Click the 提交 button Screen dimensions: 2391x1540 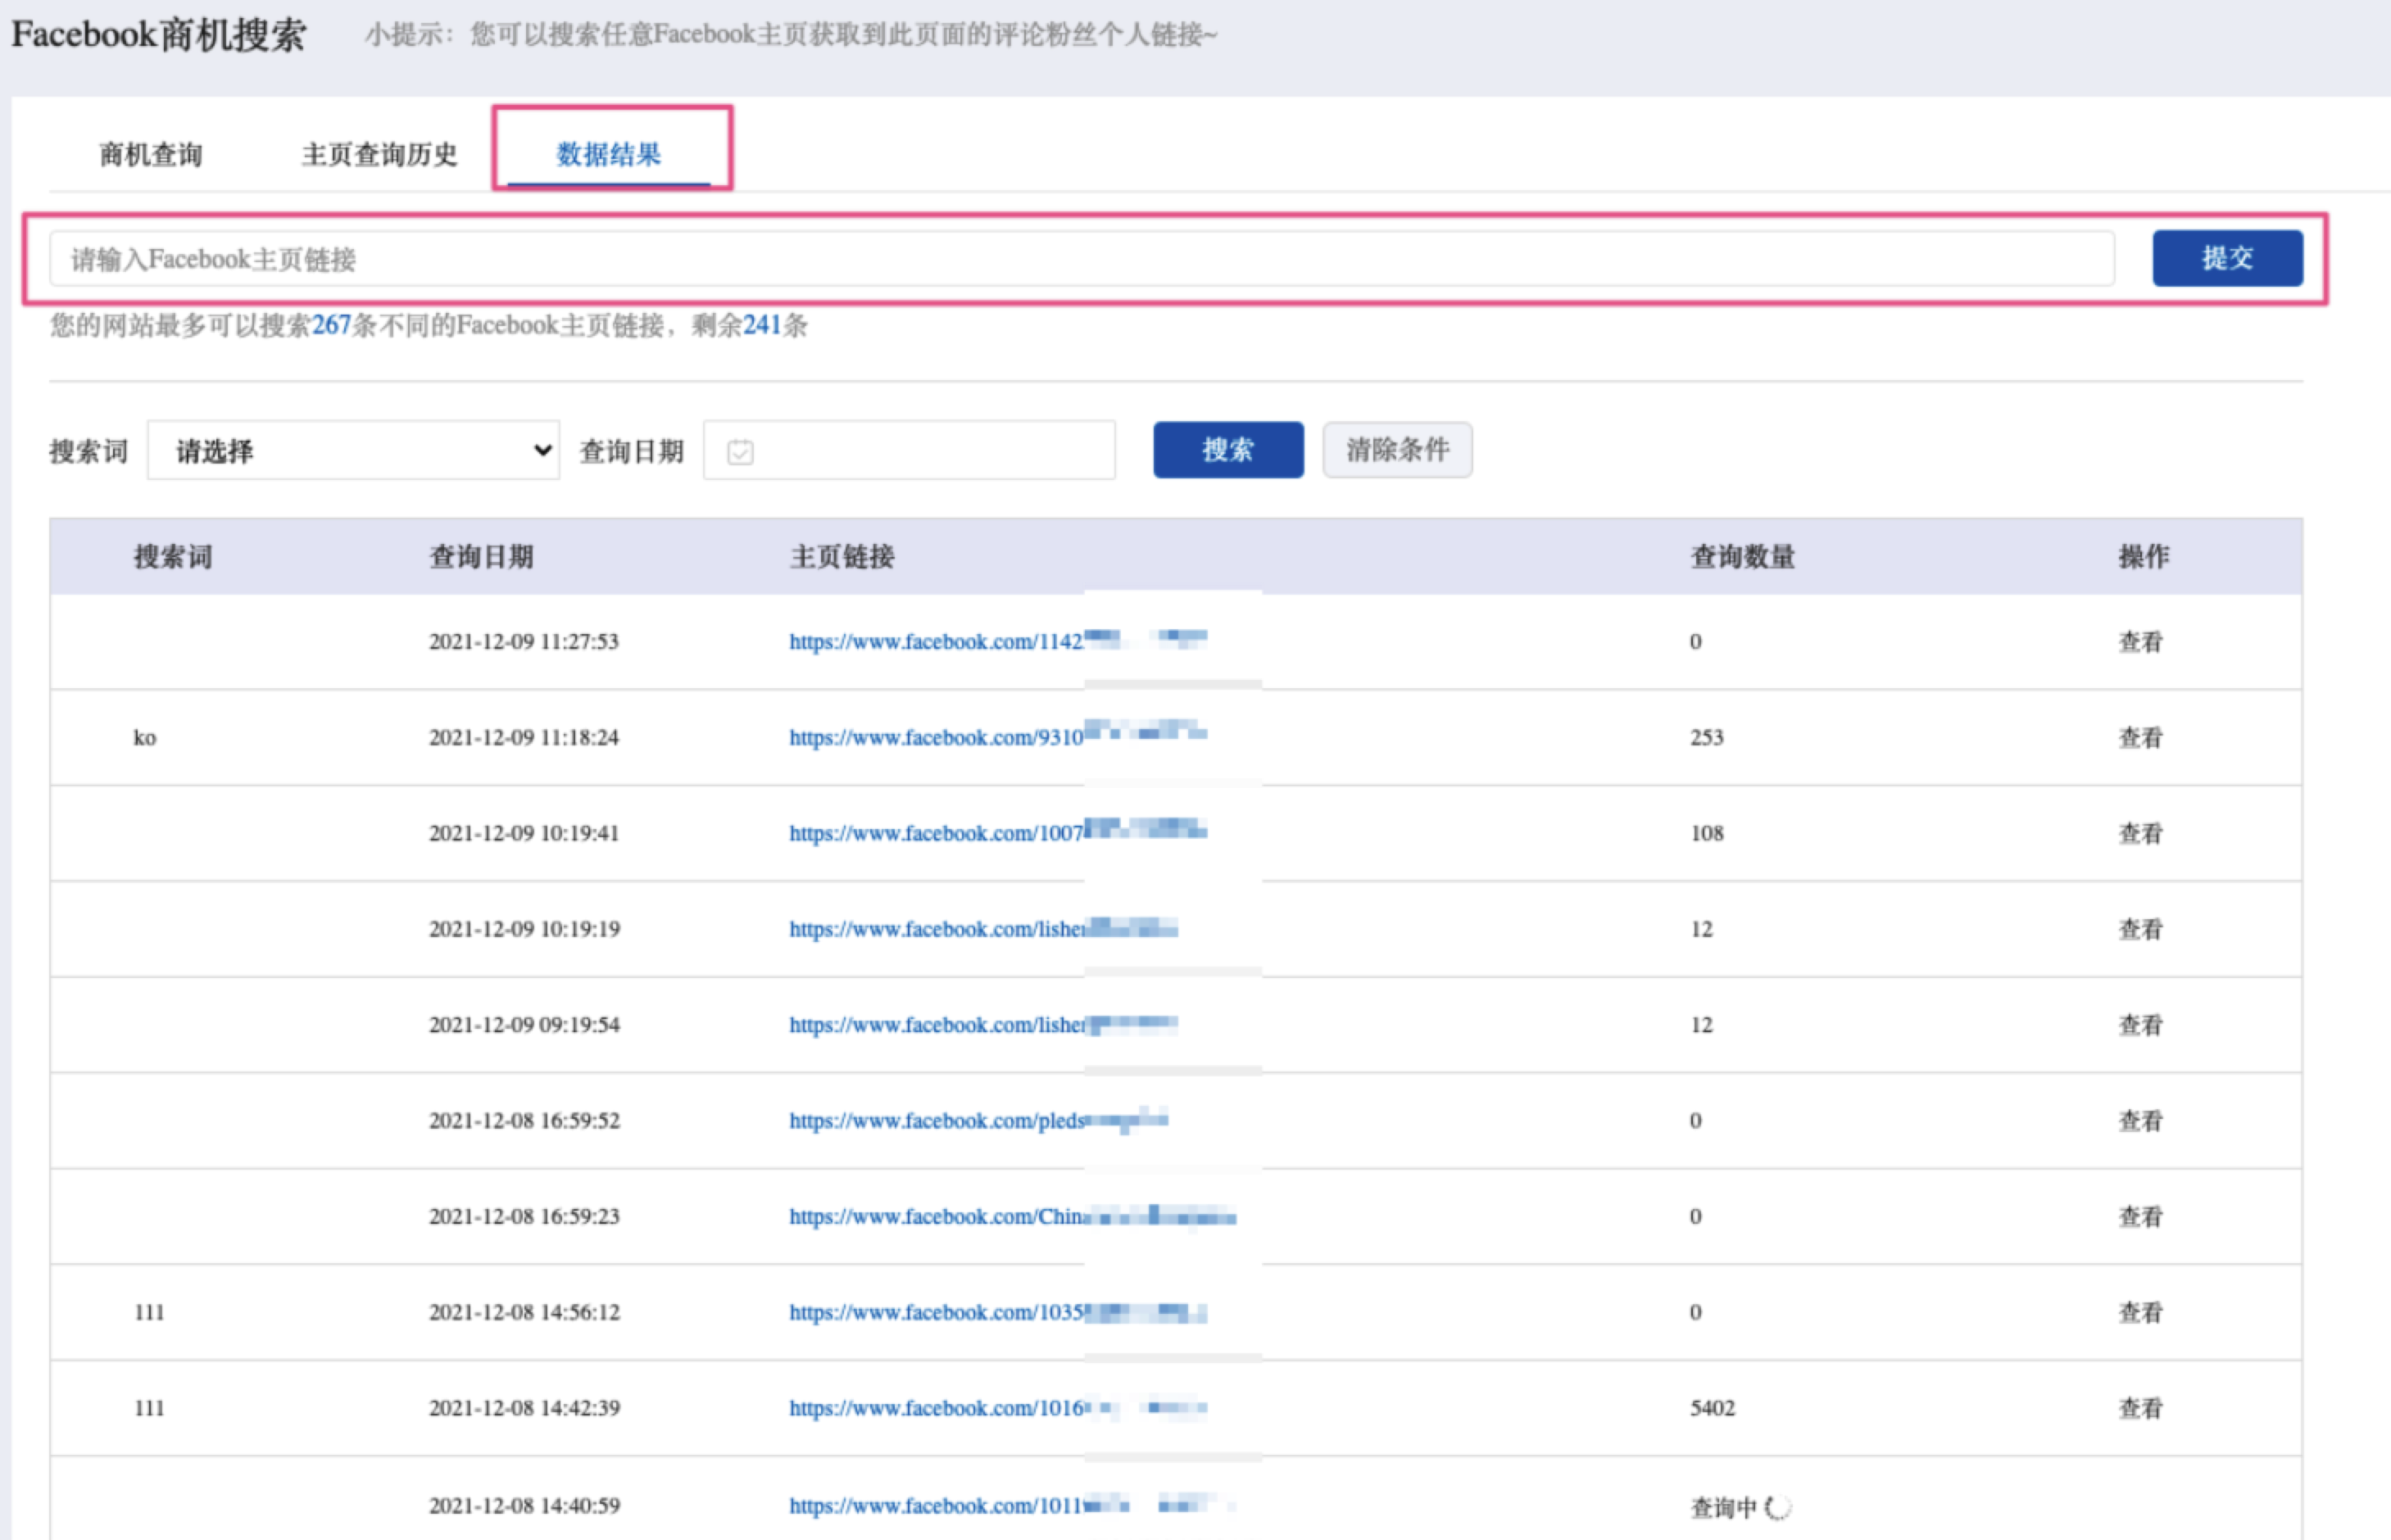click(x=2227, y=258)
